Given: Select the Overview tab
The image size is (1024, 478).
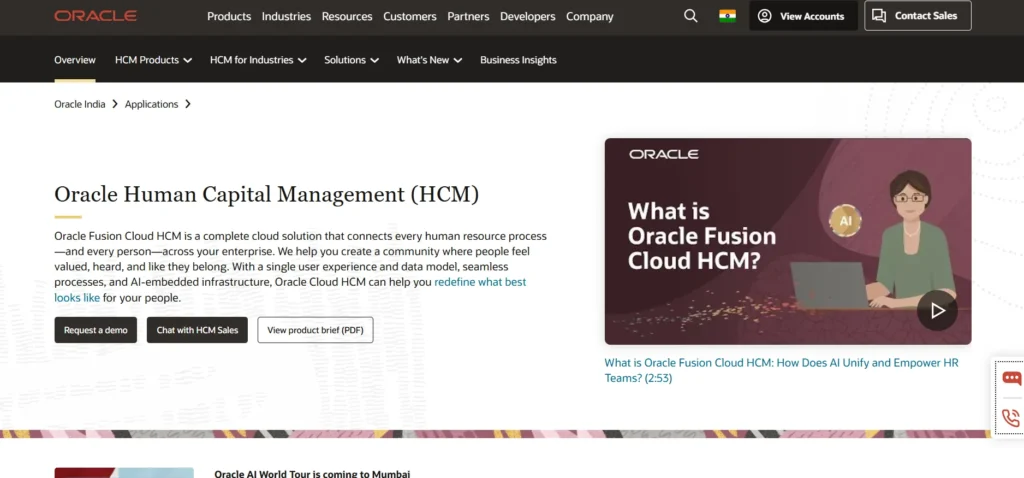Looking at the screenshot, I should click(x=74, y=60).
